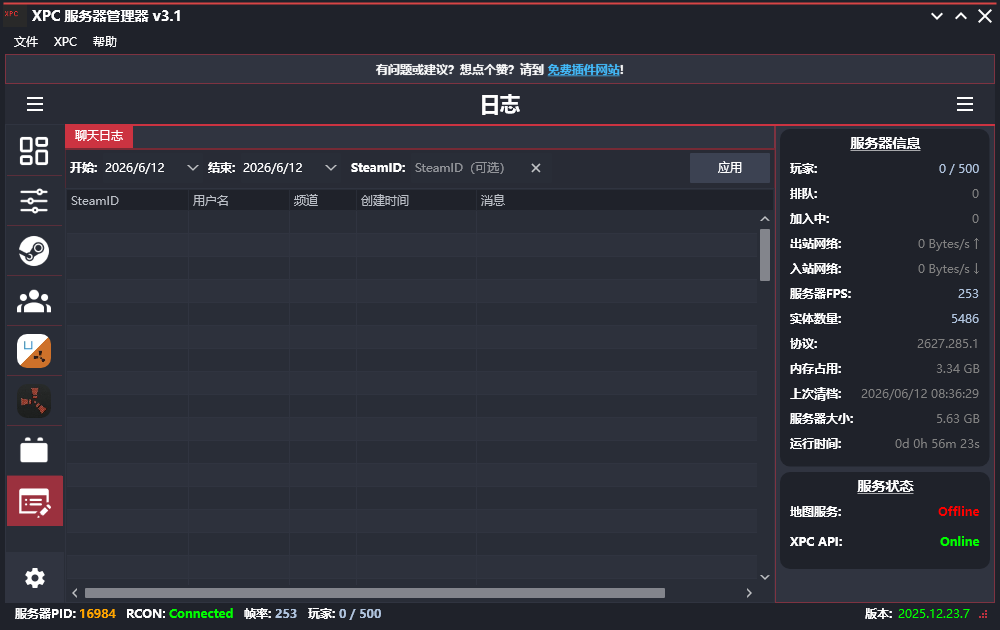The image size is (1000, 630).
Task: Roll up window with title bar up chevron
Action: (x=960, y=16)
